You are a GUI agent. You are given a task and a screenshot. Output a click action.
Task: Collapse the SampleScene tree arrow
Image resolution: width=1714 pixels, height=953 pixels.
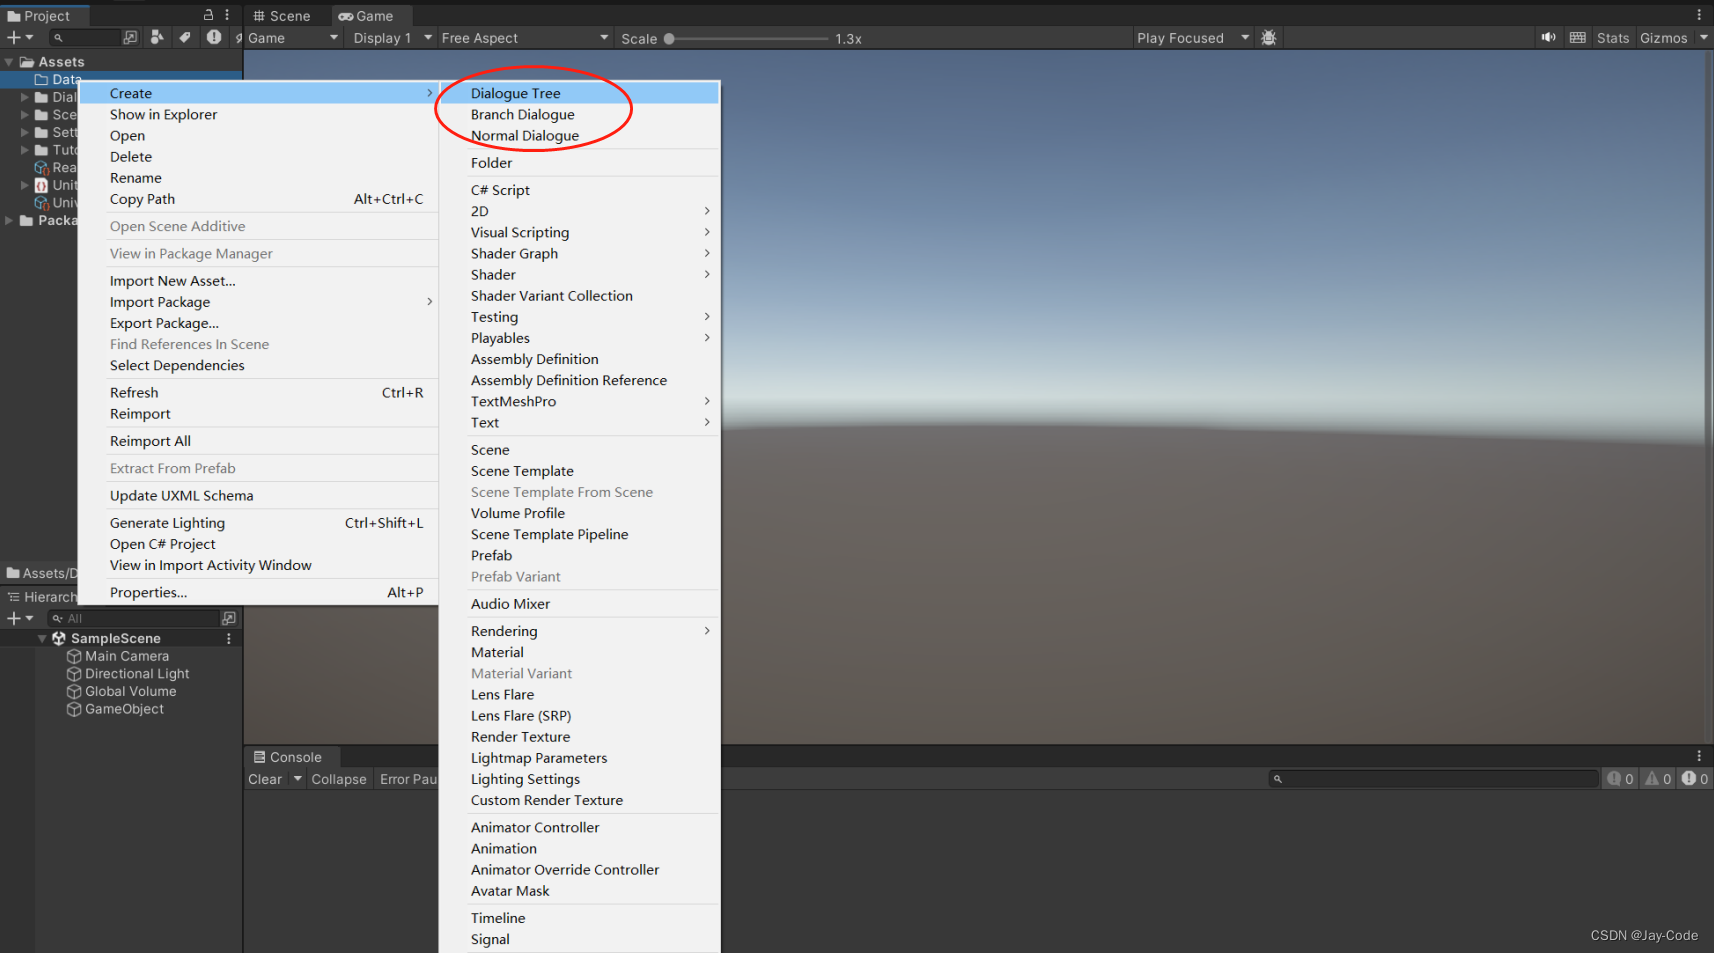[42, 638]
